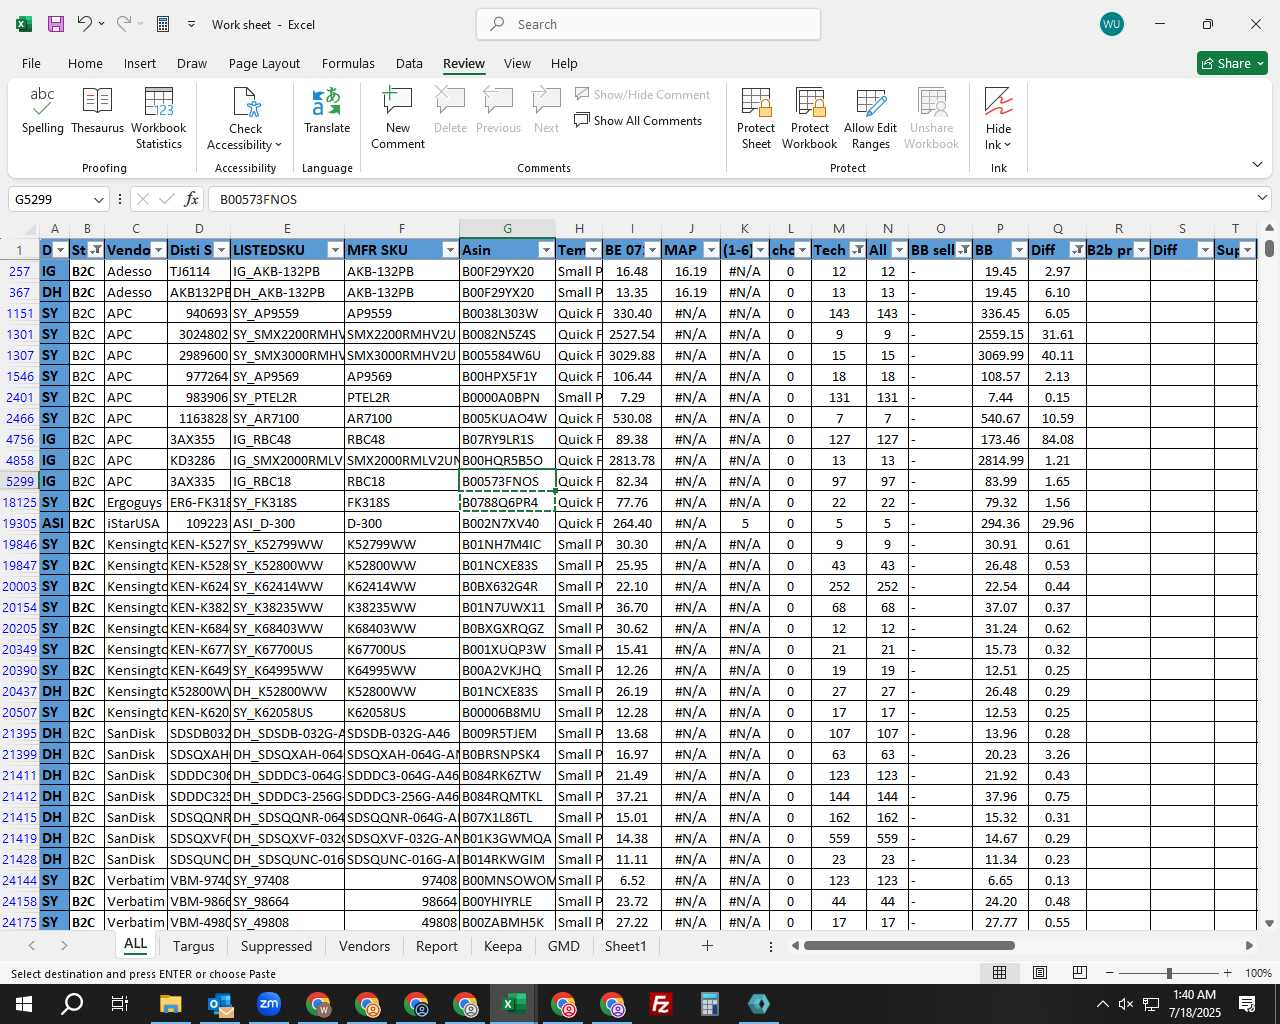The width and height of the screenshot is (1280, 1024).
Task: Open the MFR SKU column filter dropdown
Action: click(x=450, y=250)
